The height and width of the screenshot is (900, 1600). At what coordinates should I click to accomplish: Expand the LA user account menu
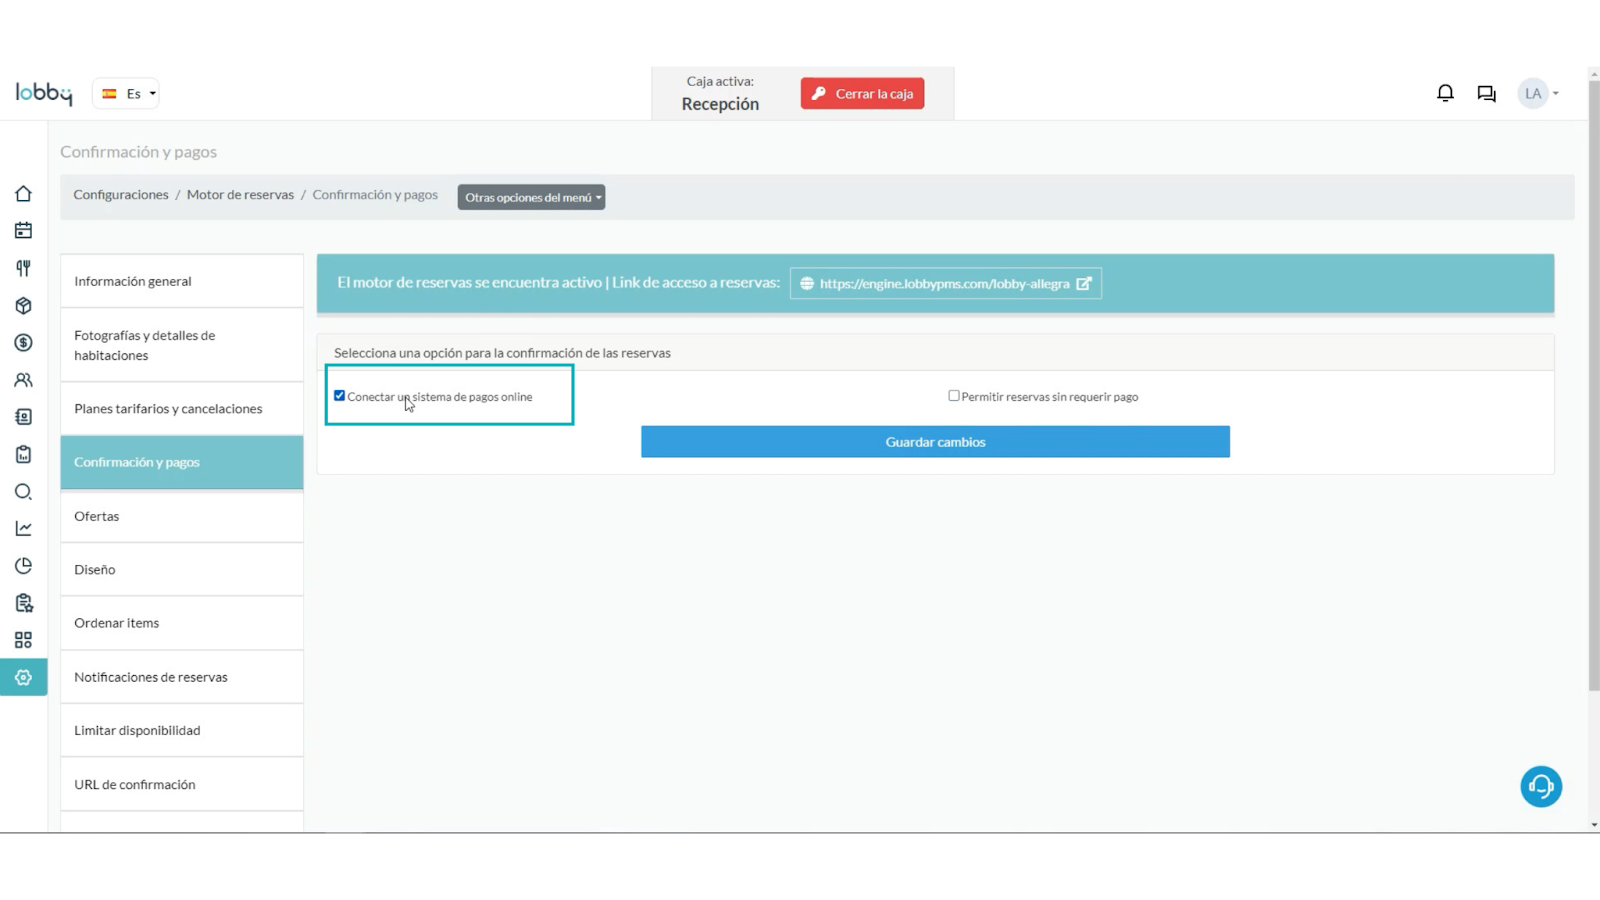(x=1538, y=93)
